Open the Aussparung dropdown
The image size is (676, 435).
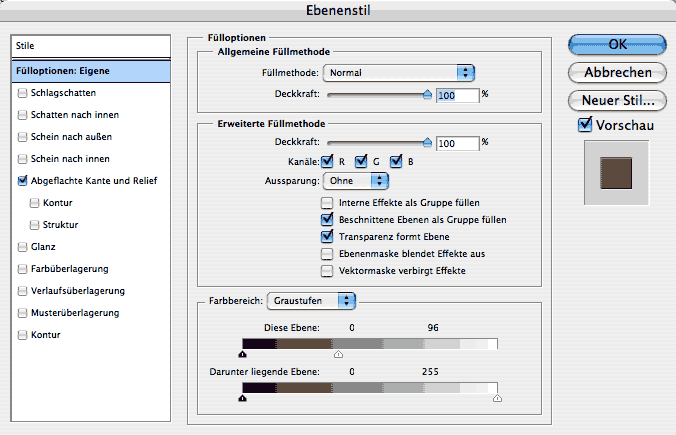(355, 181)
